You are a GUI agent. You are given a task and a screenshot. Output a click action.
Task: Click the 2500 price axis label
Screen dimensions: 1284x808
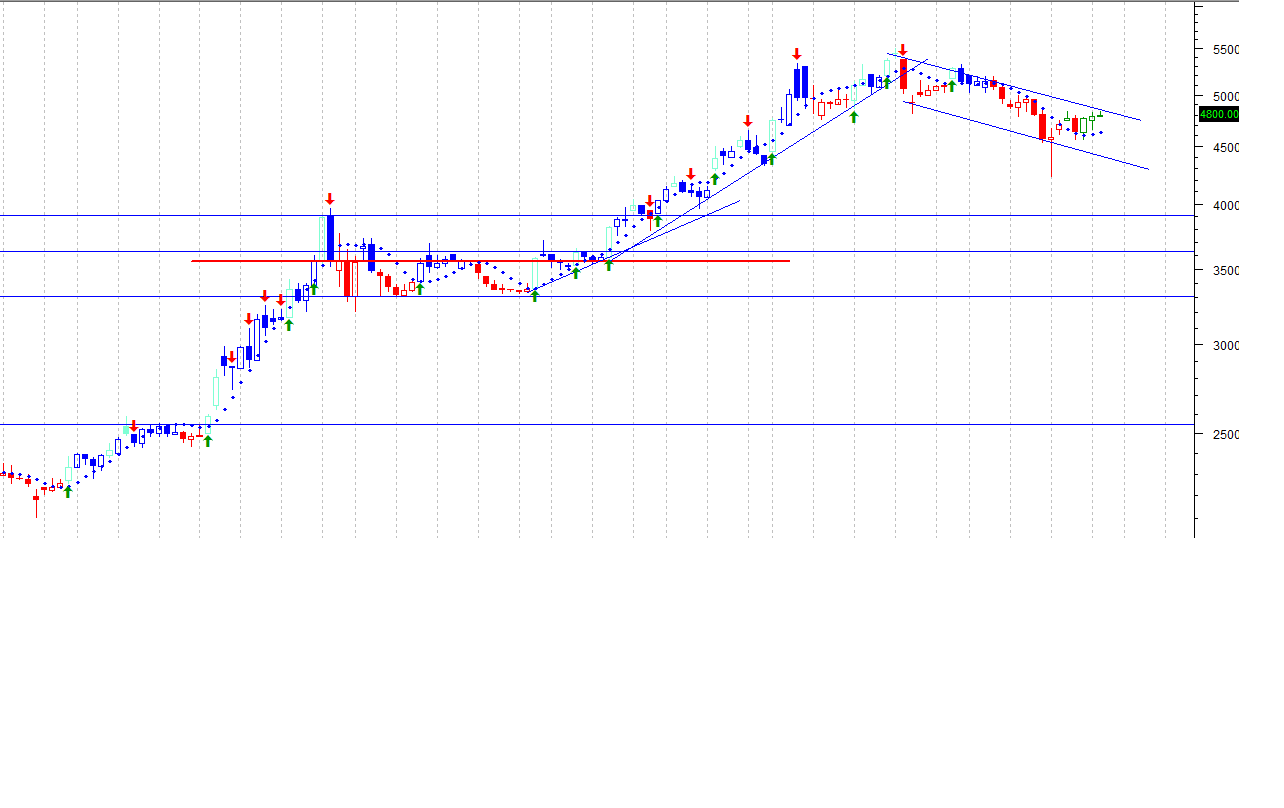(x=1225, y=434)
